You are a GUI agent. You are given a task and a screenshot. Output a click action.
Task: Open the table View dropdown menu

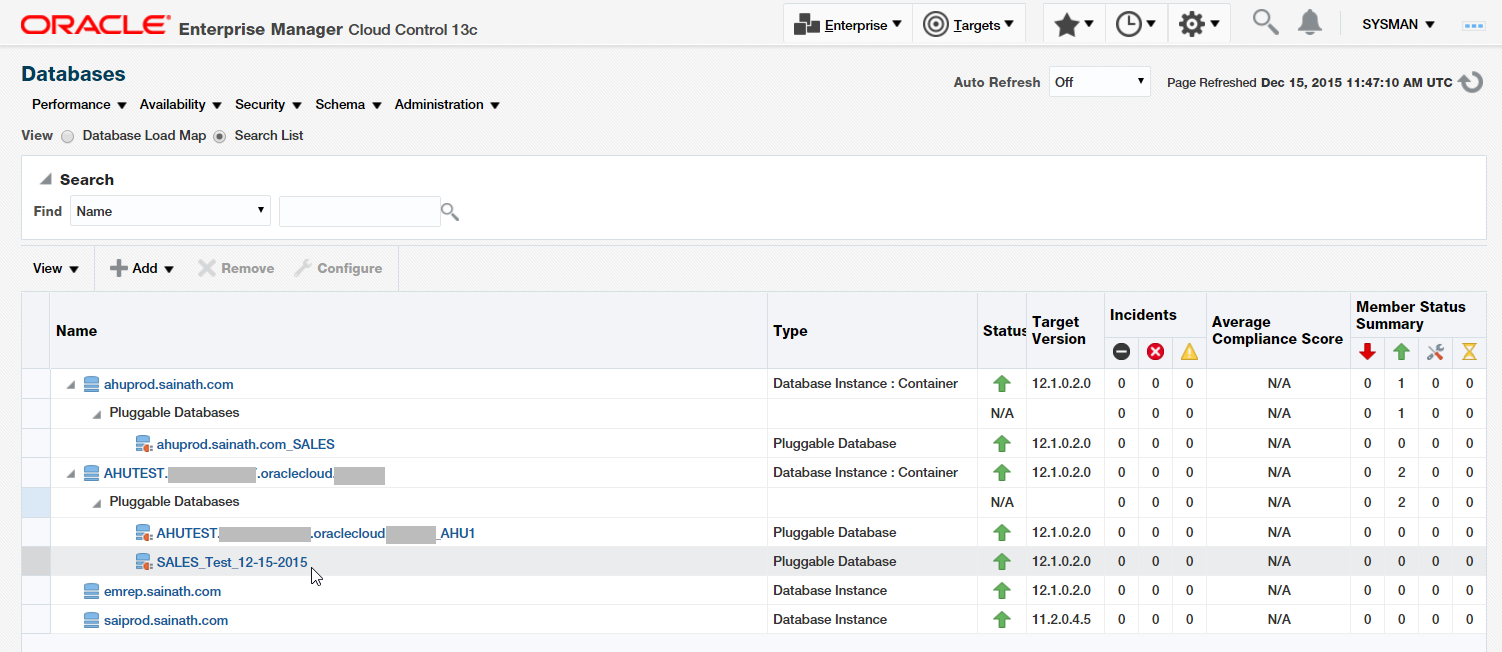[56, 268]
